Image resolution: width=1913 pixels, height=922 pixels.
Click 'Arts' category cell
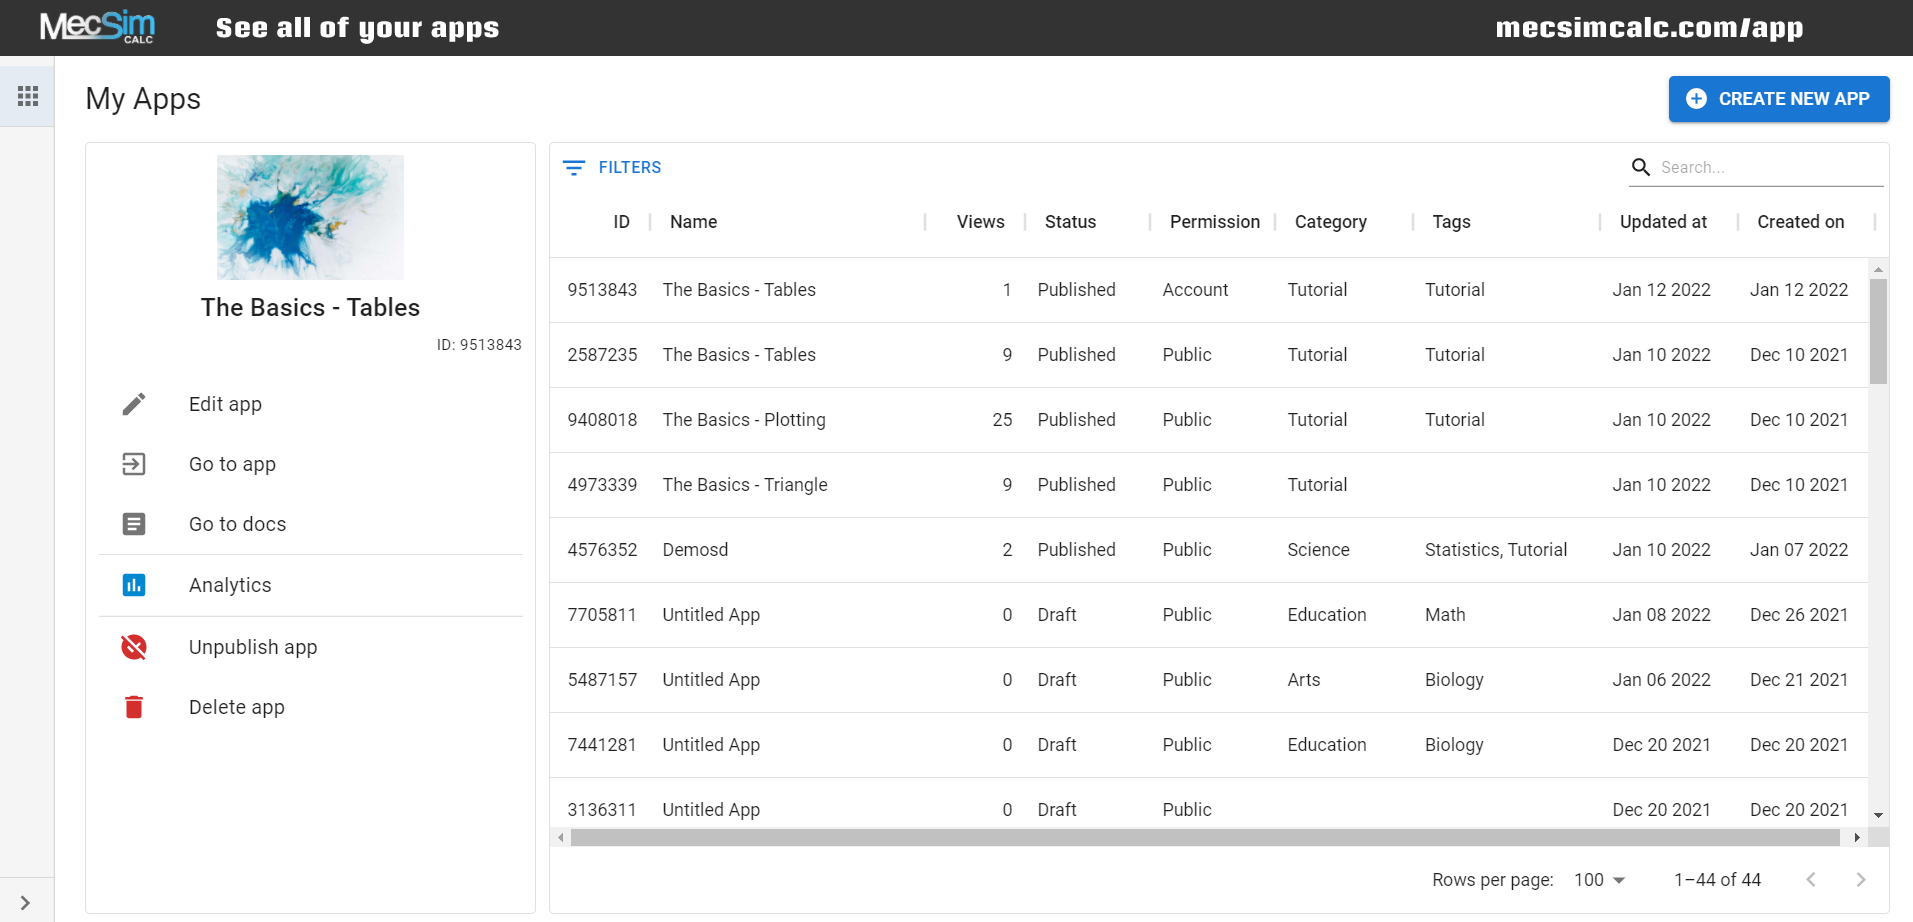[x=1303, y=680]
